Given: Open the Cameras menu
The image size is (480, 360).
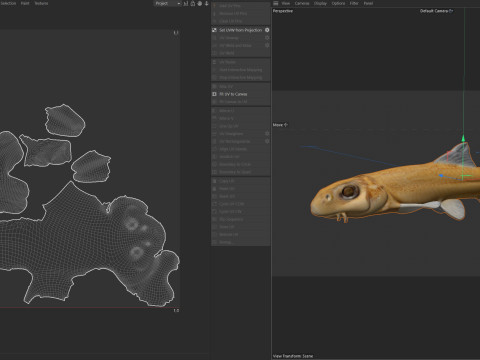Looking at the screenshot, I should [x=302, y=3].
